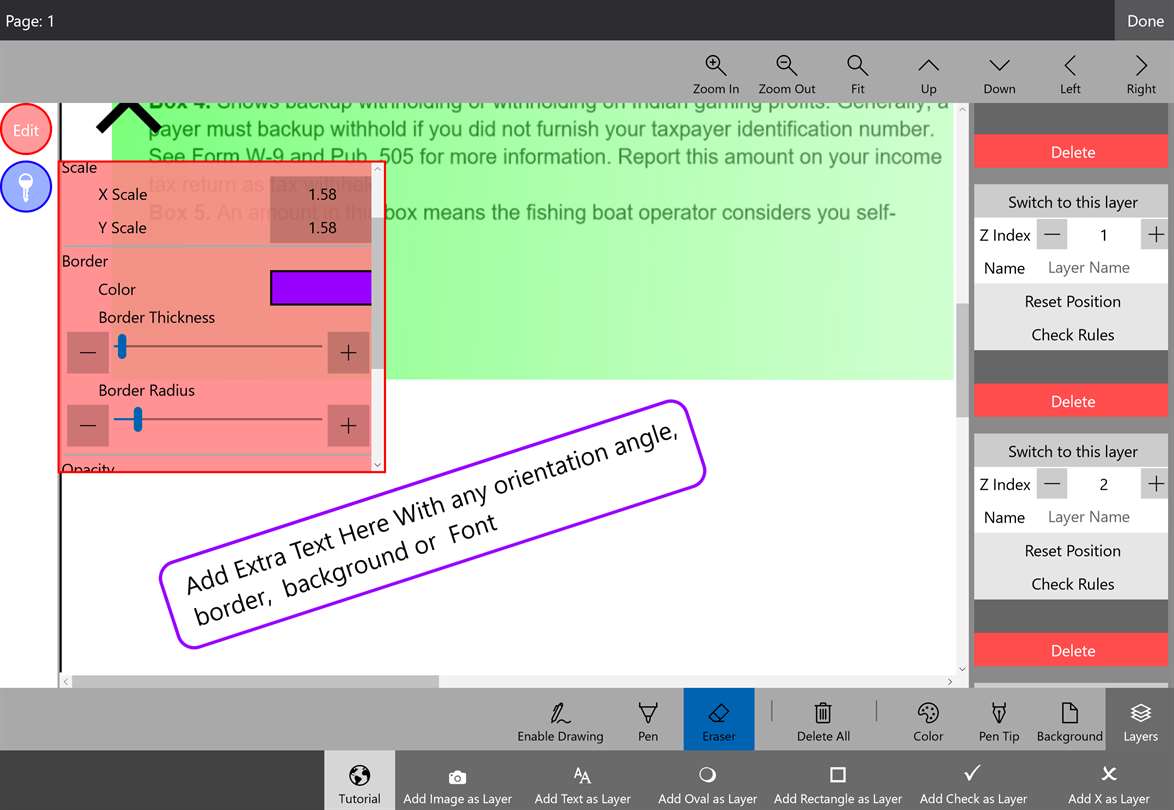Click Check Rules for Z Index 1 layer
The height and width of the screenshot is (810, 1174).
1072,335
